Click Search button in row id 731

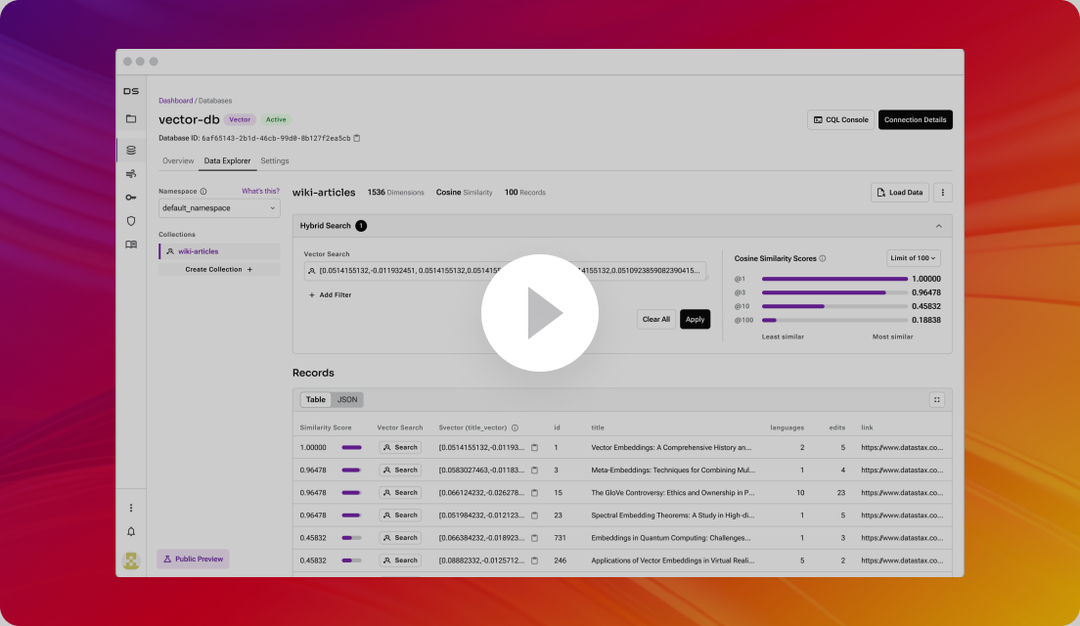click(400, 538)
